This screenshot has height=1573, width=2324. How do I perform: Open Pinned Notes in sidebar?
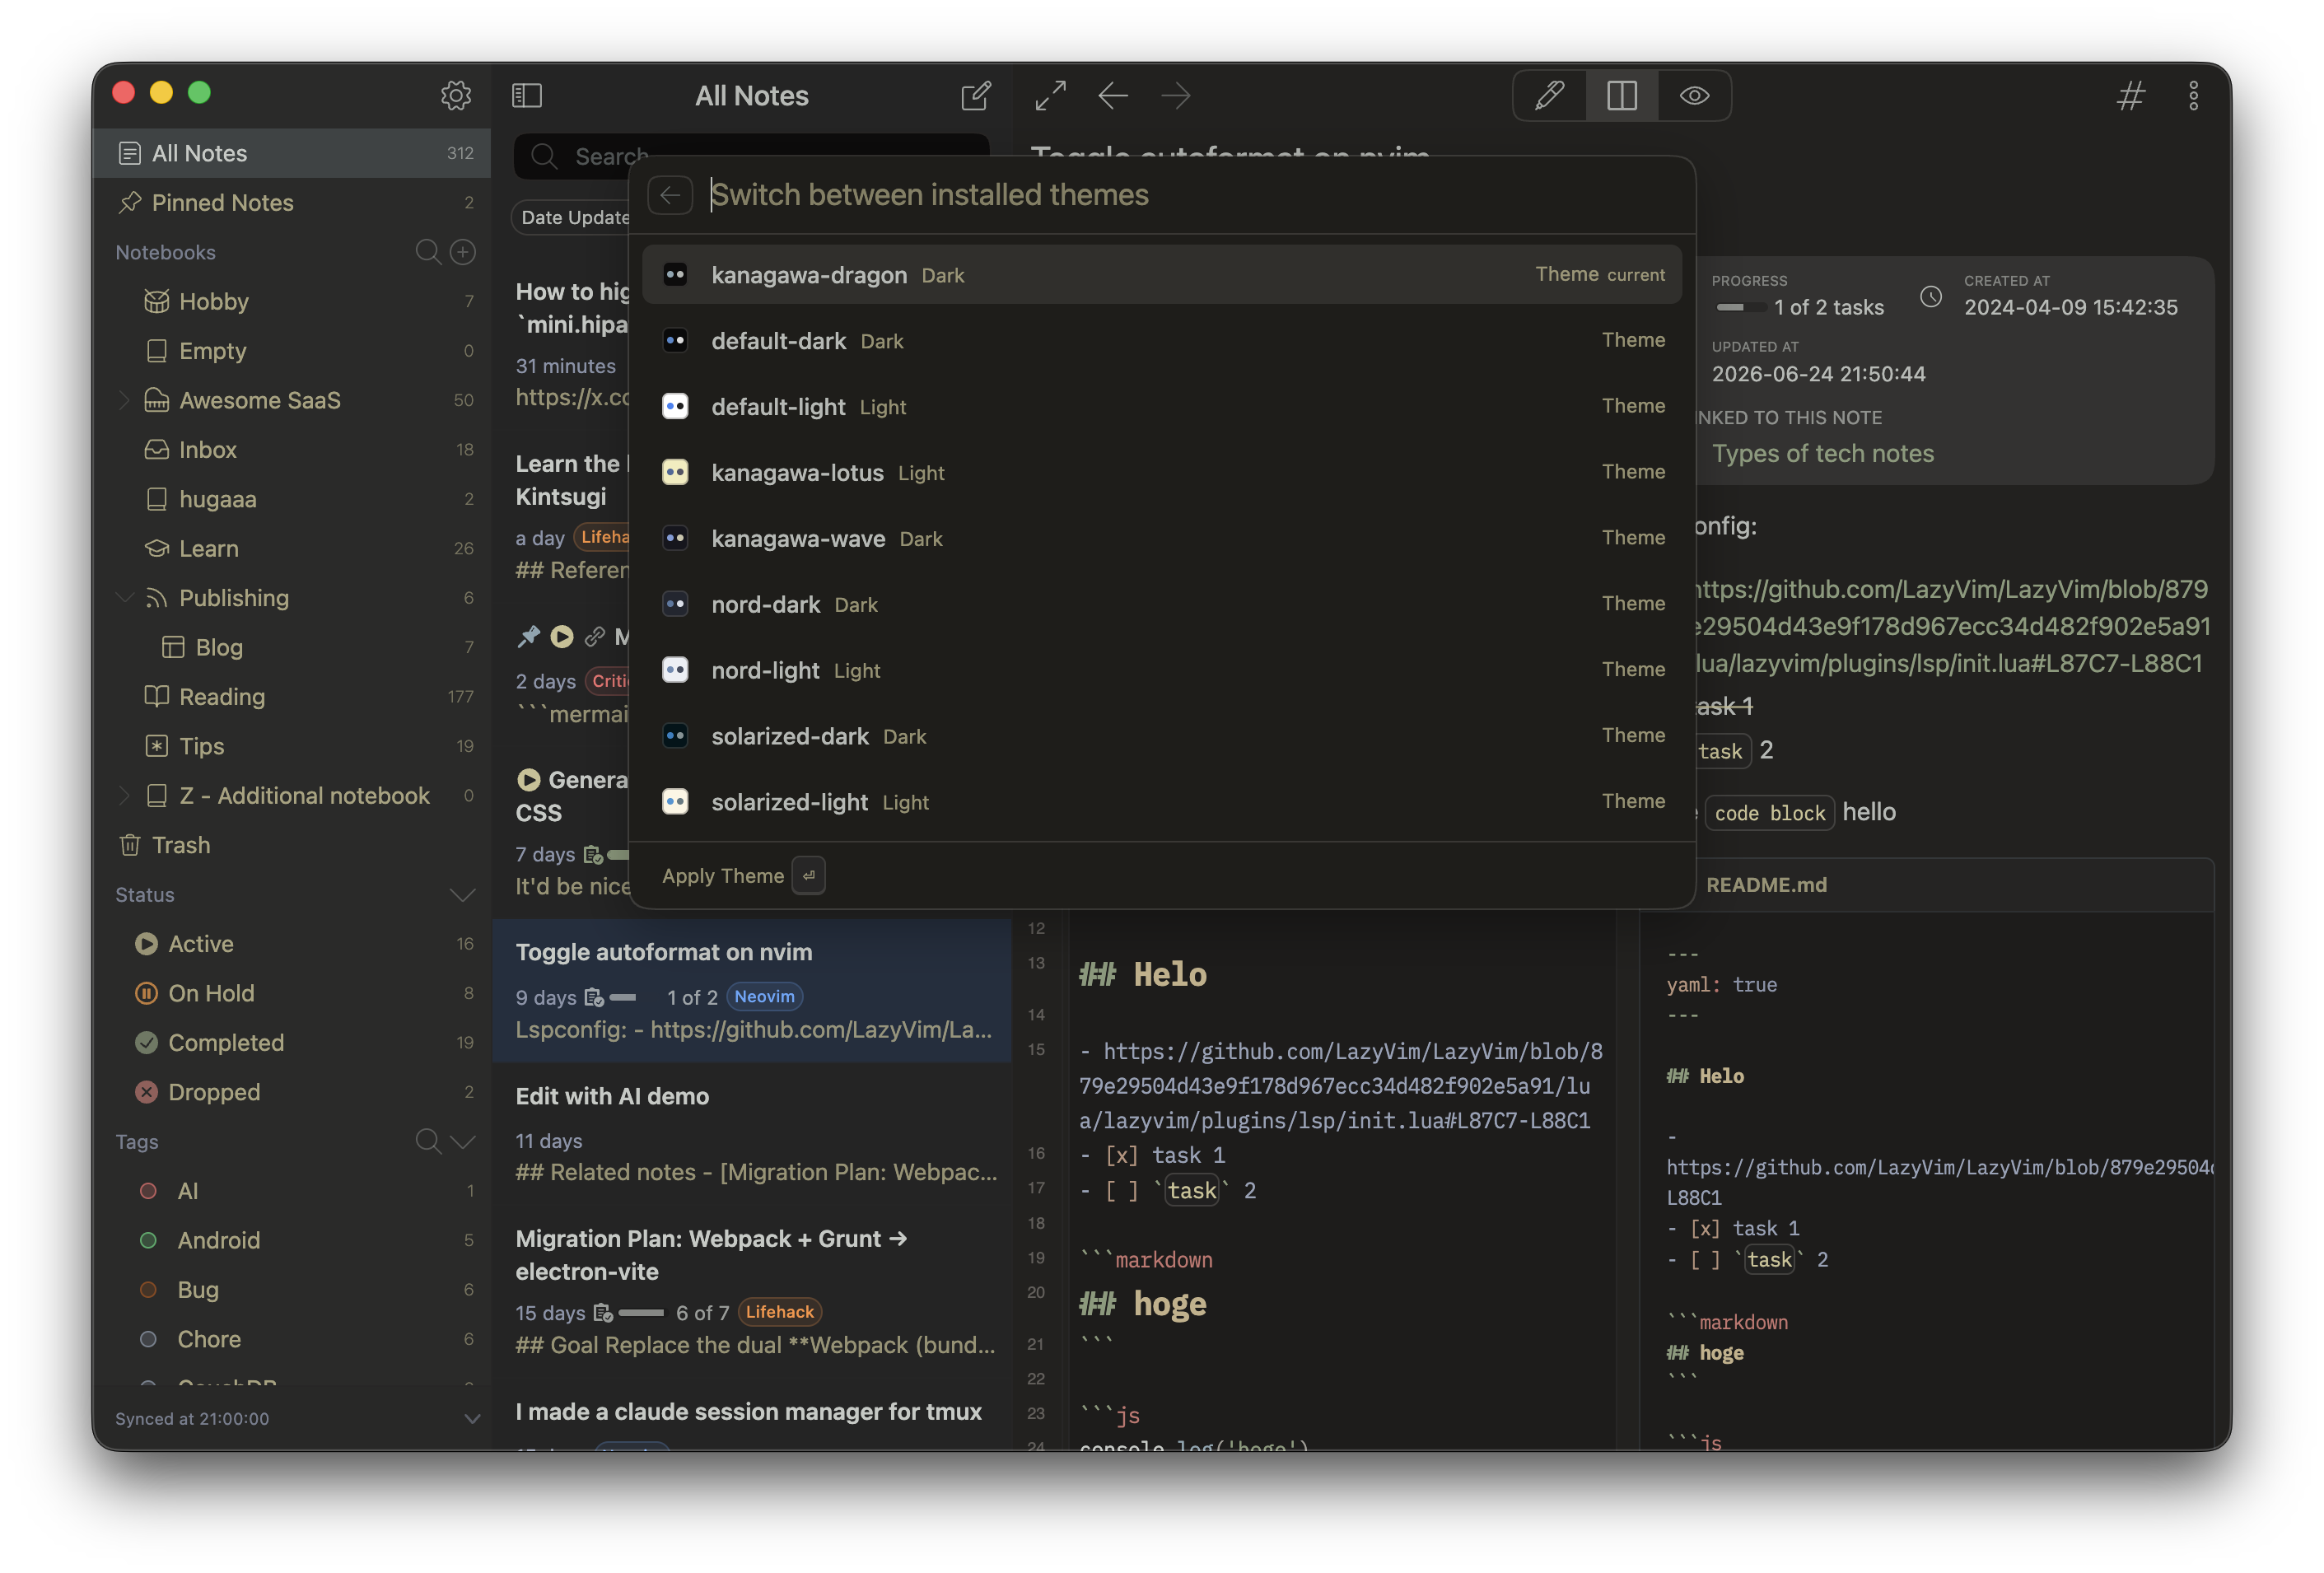(x=292, y=202)
